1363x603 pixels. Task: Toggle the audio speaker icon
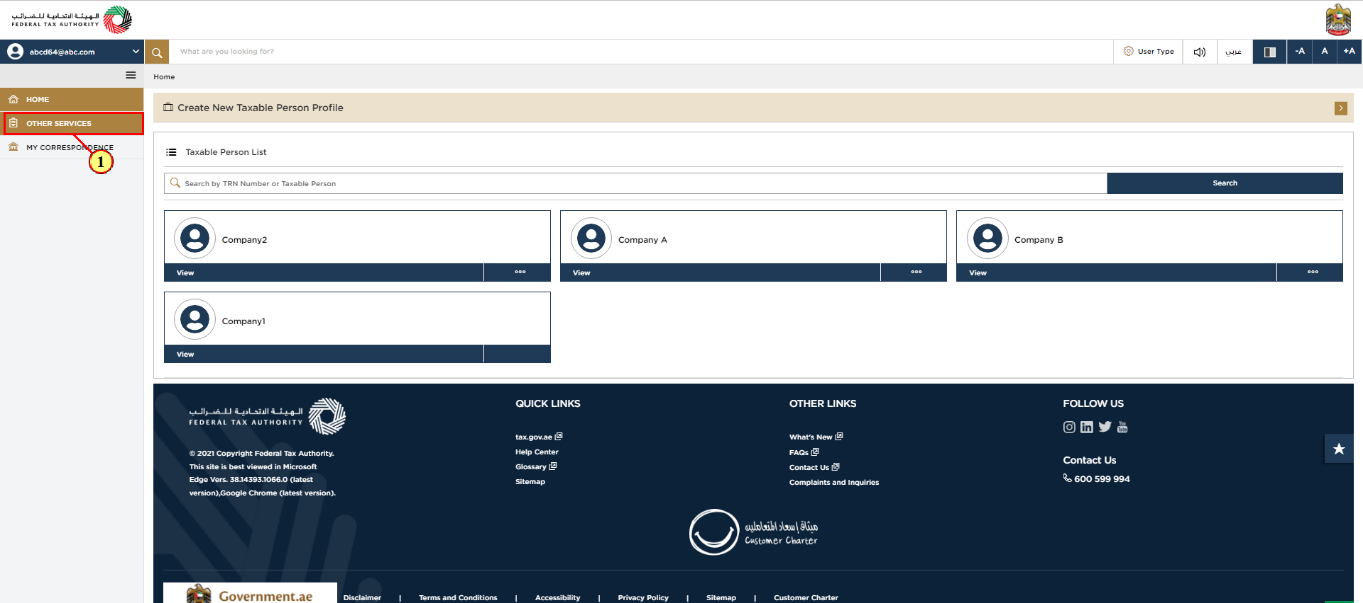(x=1199, y=51)
